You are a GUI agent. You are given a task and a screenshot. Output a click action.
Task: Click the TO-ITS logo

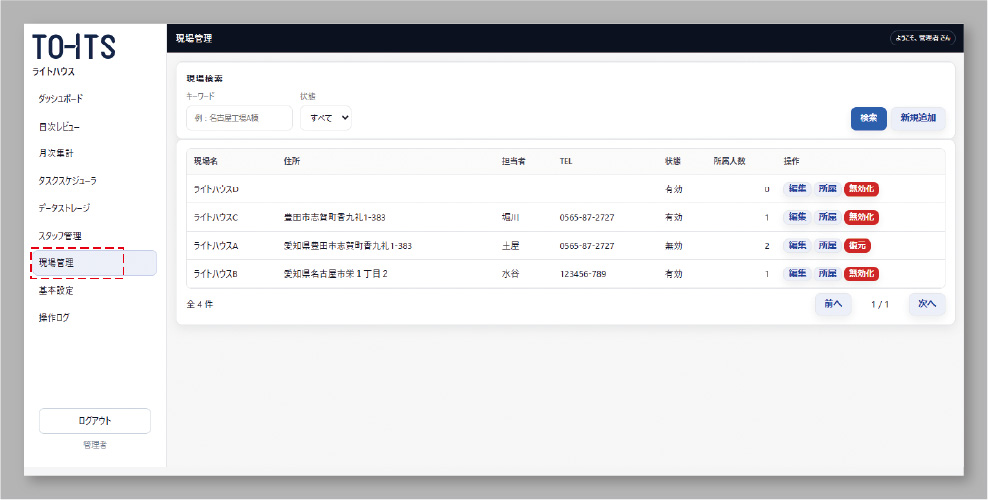pos(74,48)
